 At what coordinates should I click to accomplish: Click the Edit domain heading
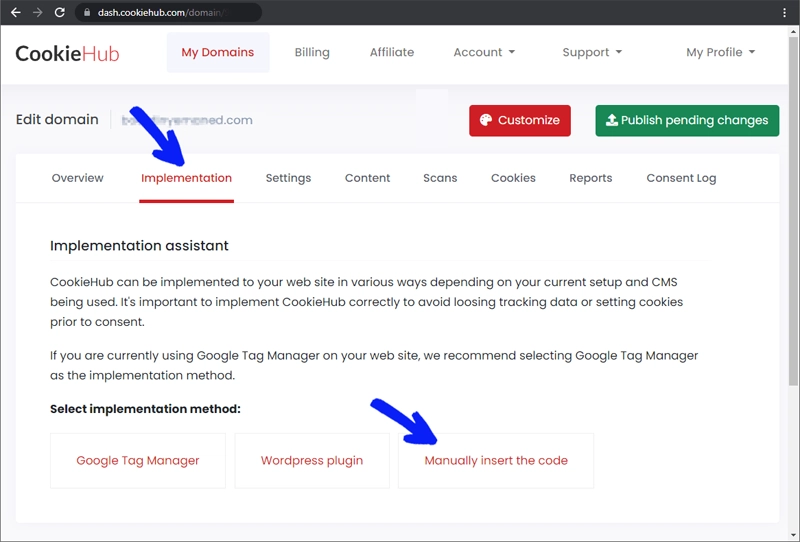point(57,119)
